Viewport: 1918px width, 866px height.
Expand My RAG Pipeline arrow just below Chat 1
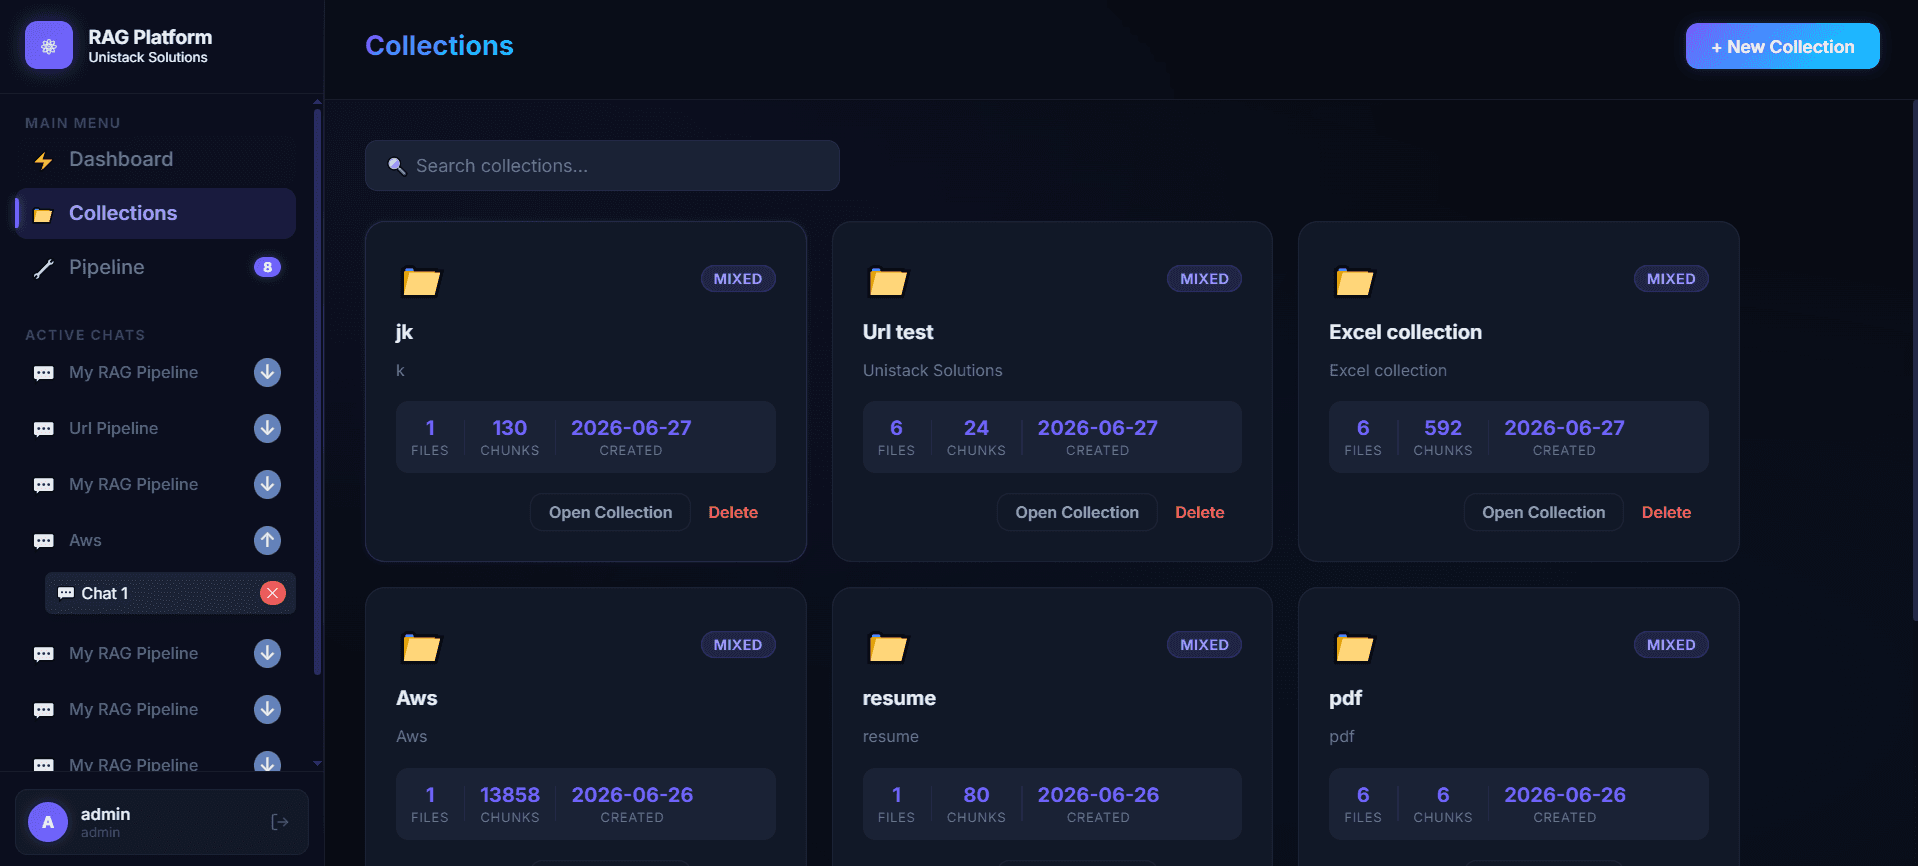(267, 653)
